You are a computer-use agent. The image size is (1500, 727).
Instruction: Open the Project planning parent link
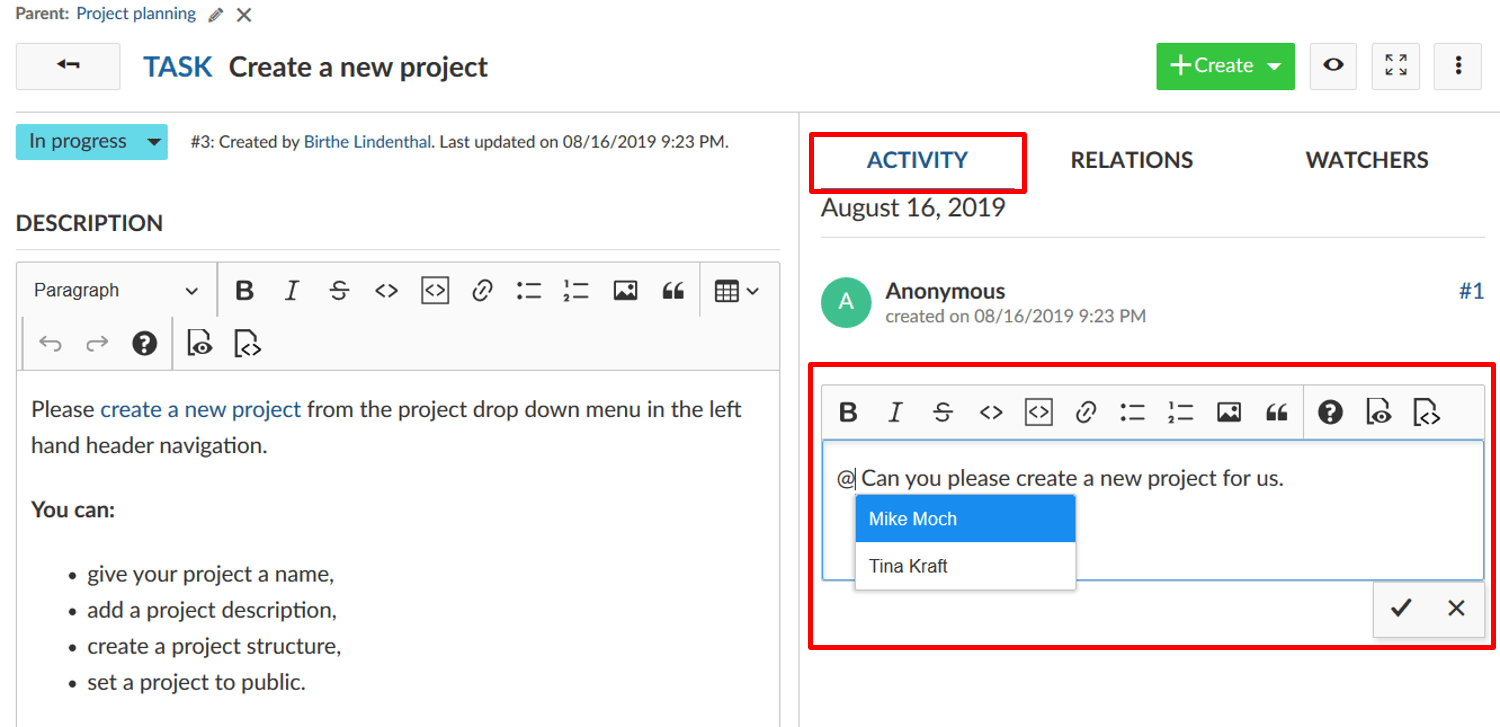(136, 14)
